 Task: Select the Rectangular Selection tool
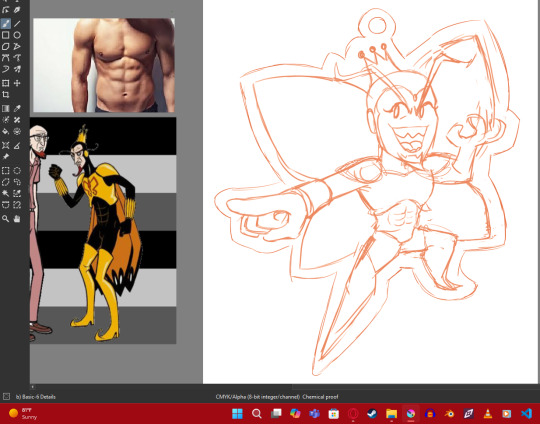tap(6, 170)
